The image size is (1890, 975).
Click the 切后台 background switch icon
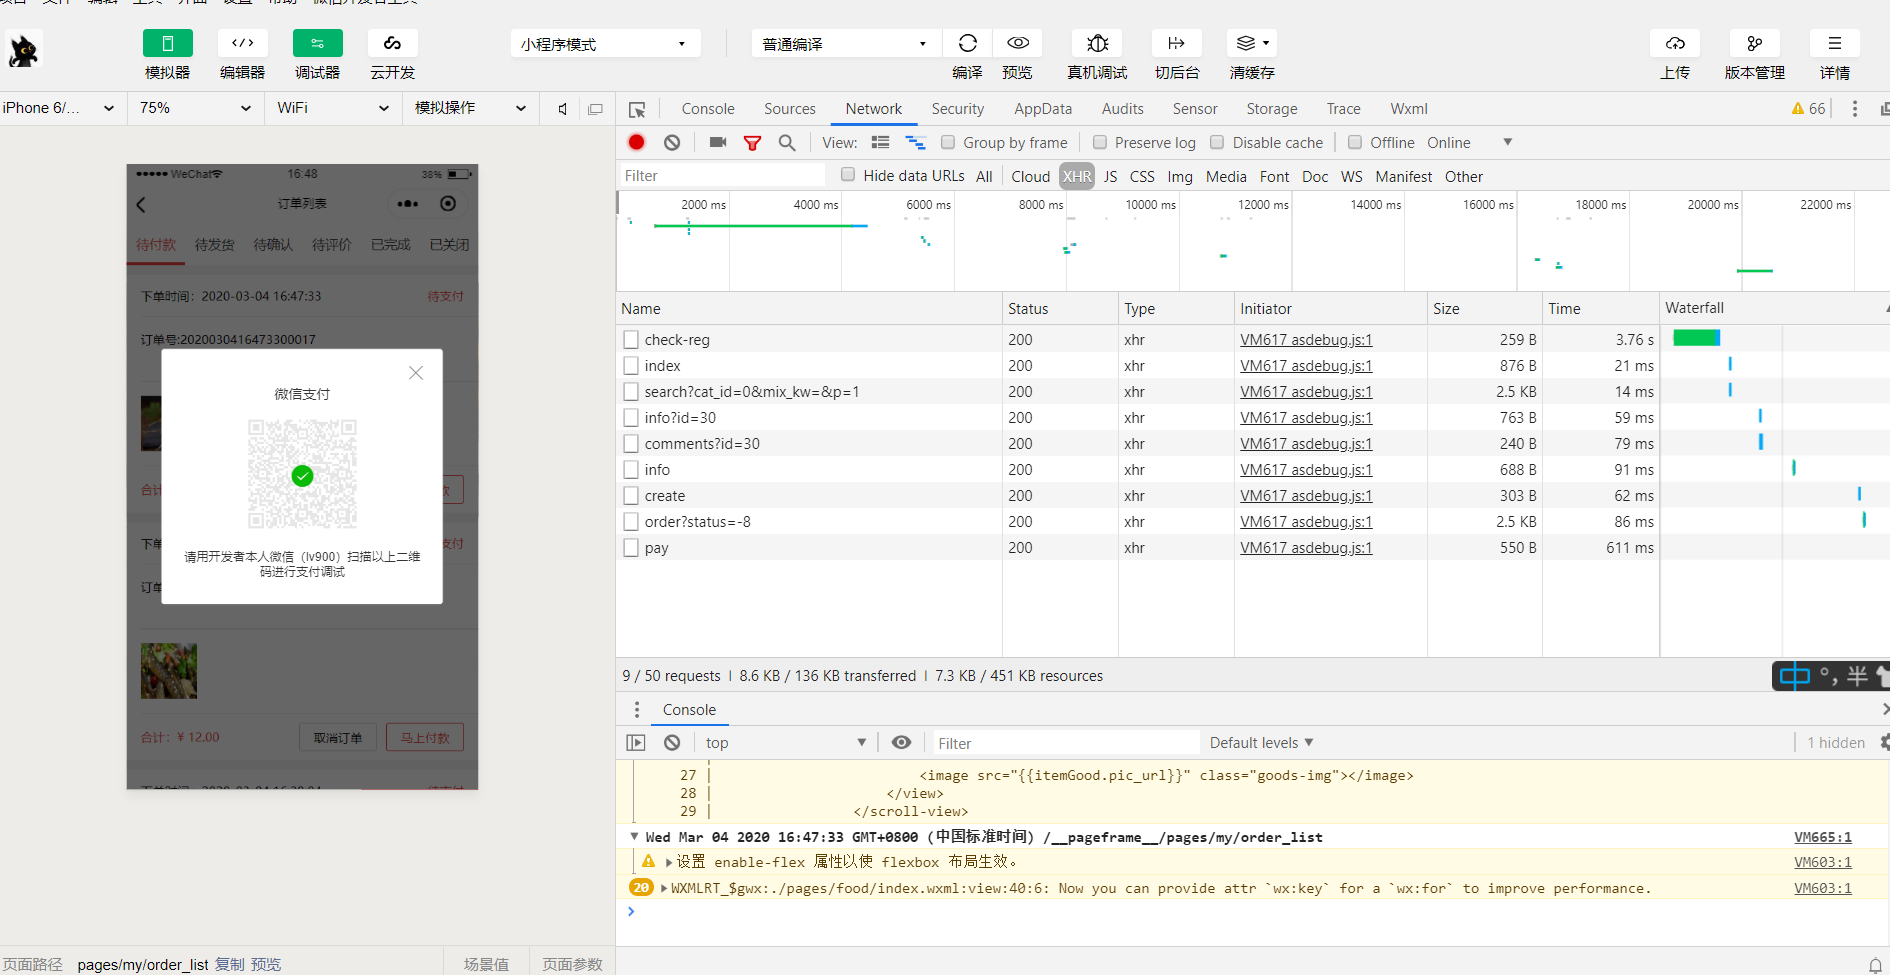coord(1176,43)
